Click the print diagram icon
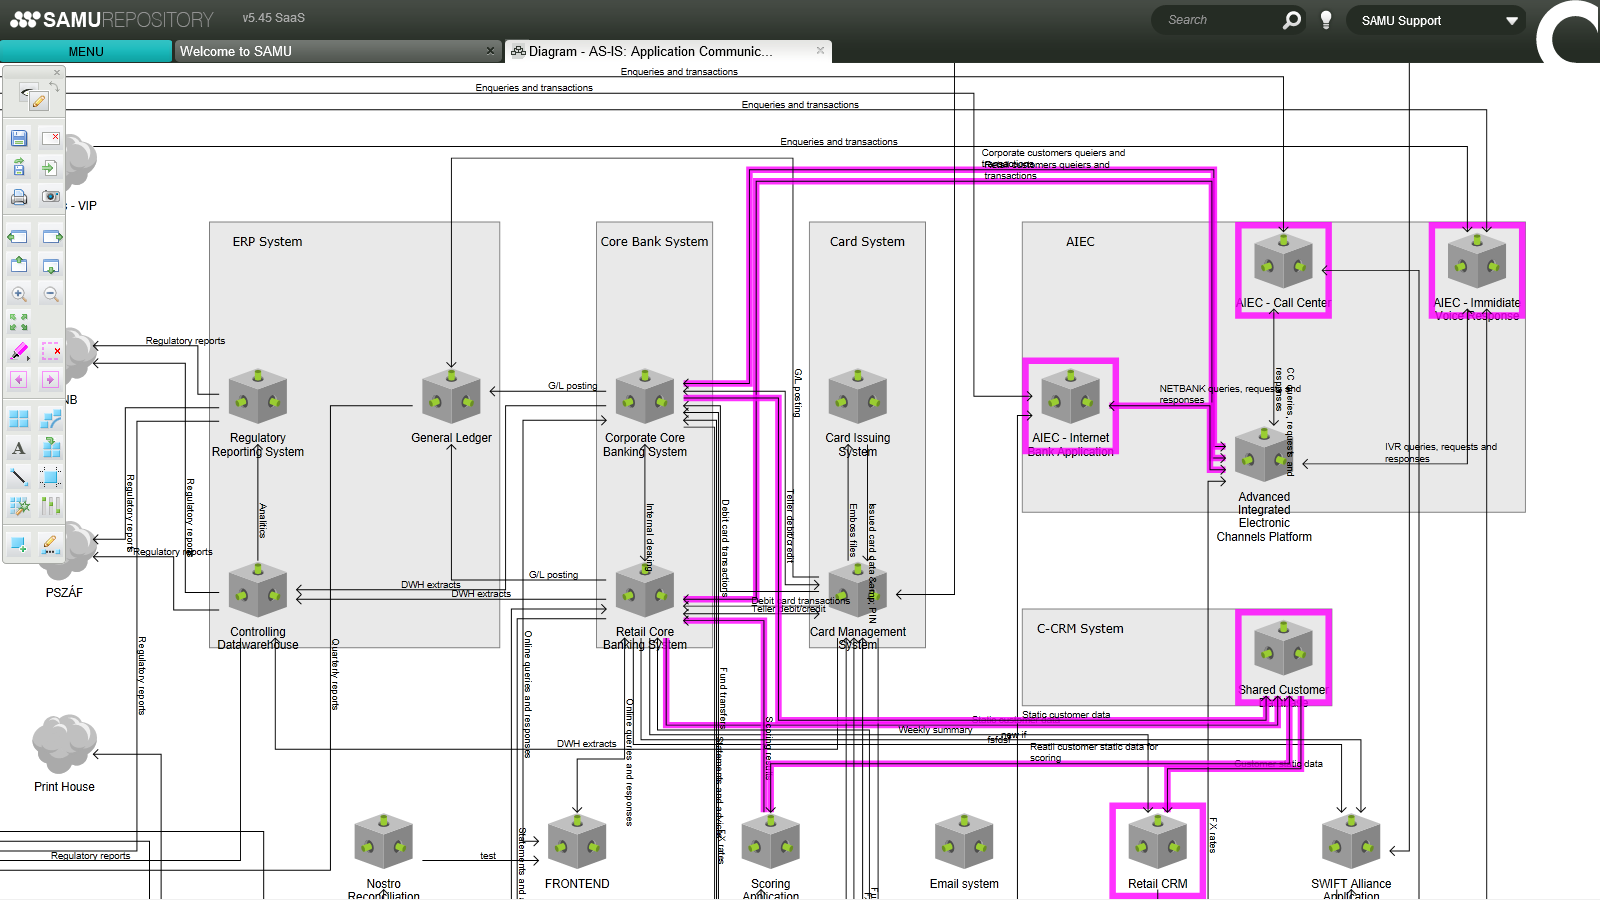Viewport: 1600px width, 900px height. click(19, 196)
